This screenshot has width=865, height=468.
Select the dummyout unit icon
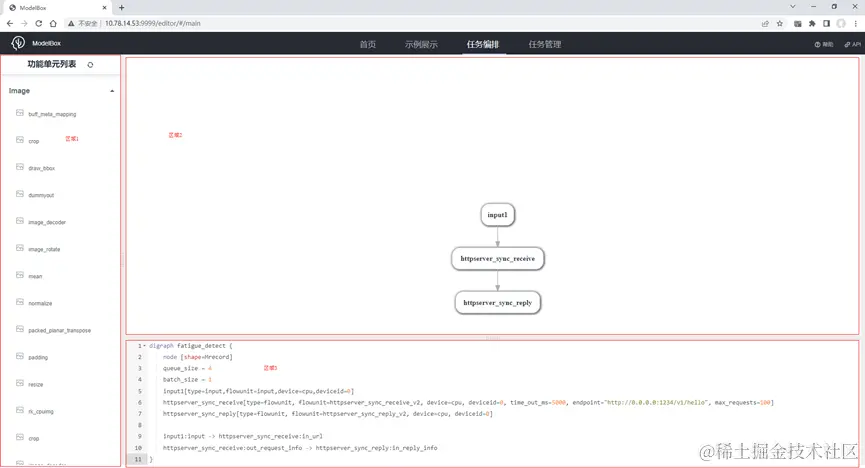[20, 194]
